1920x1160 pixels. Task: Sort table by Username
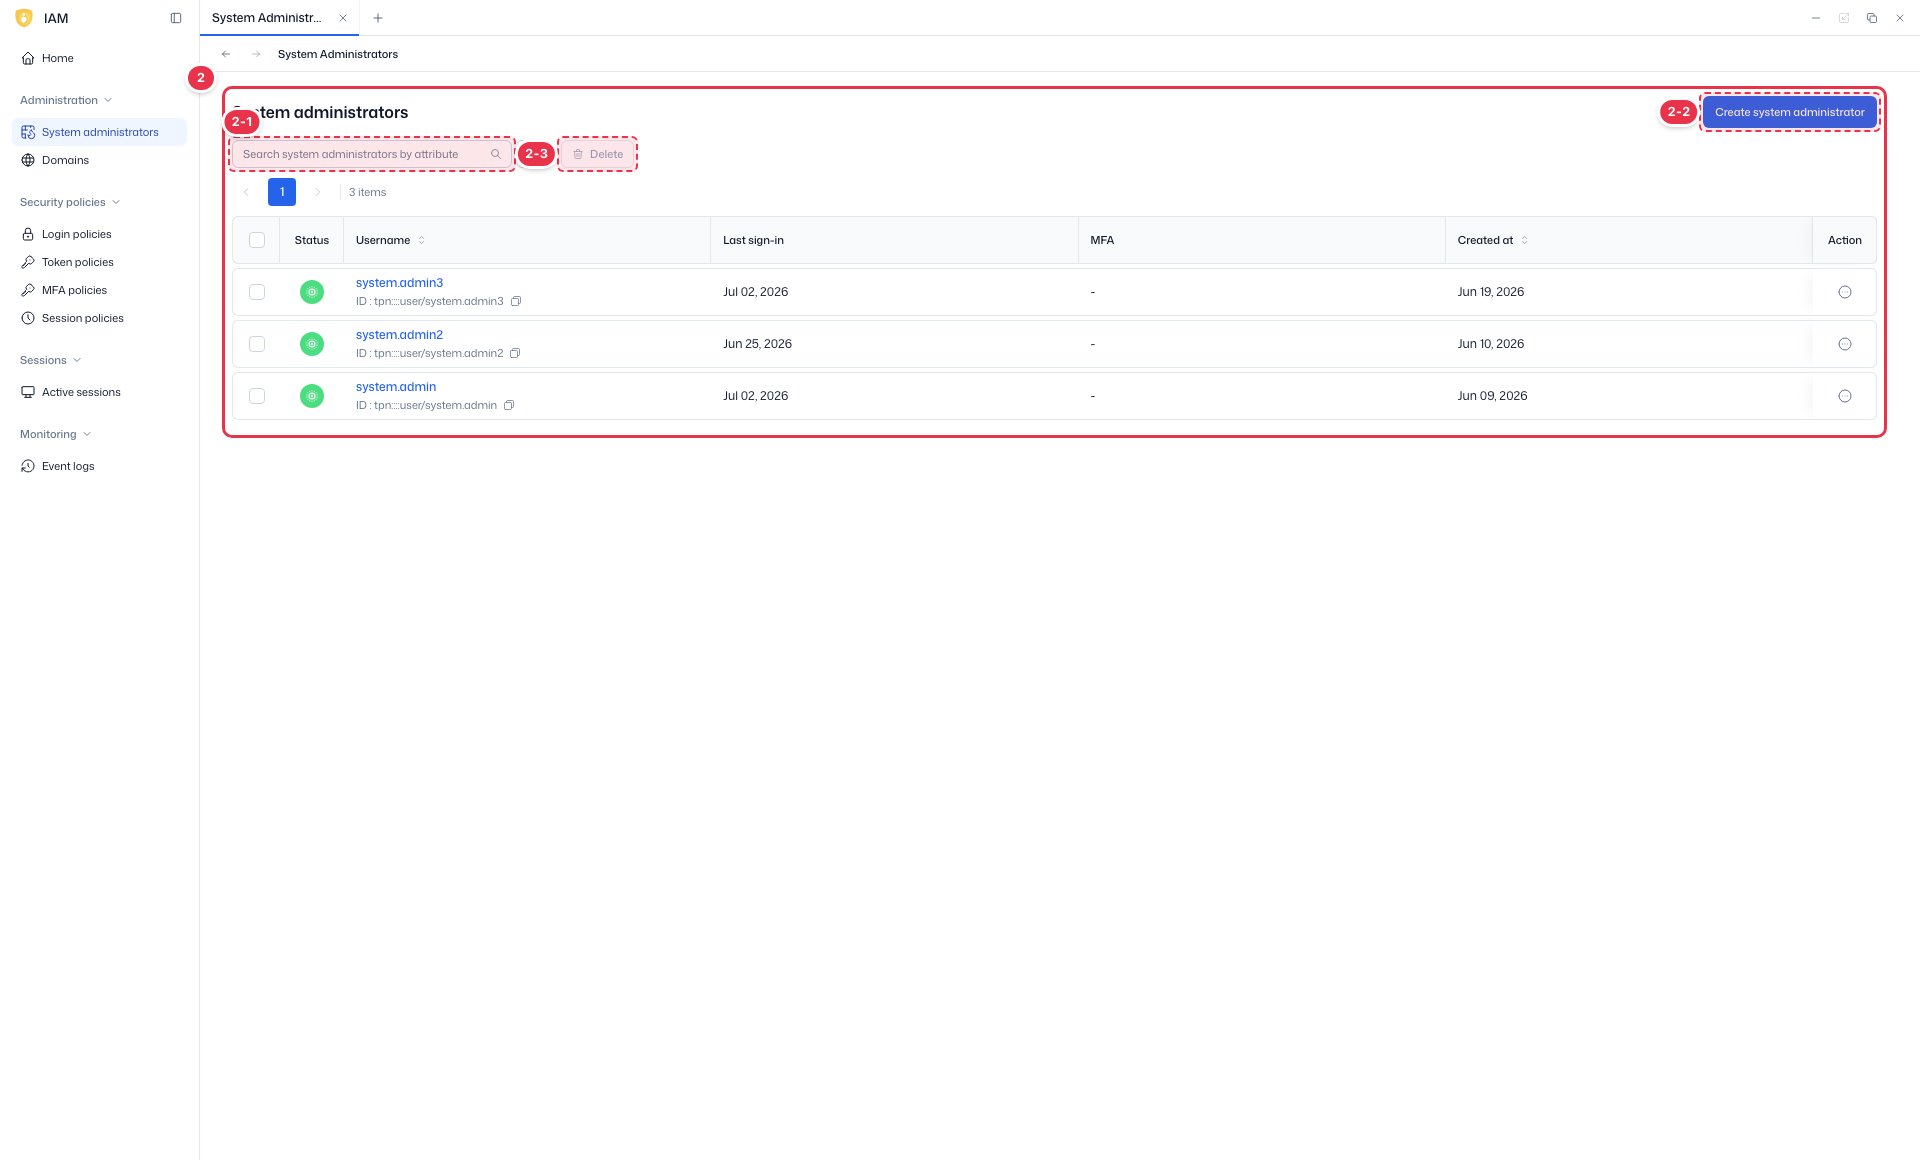pos(422,240)
